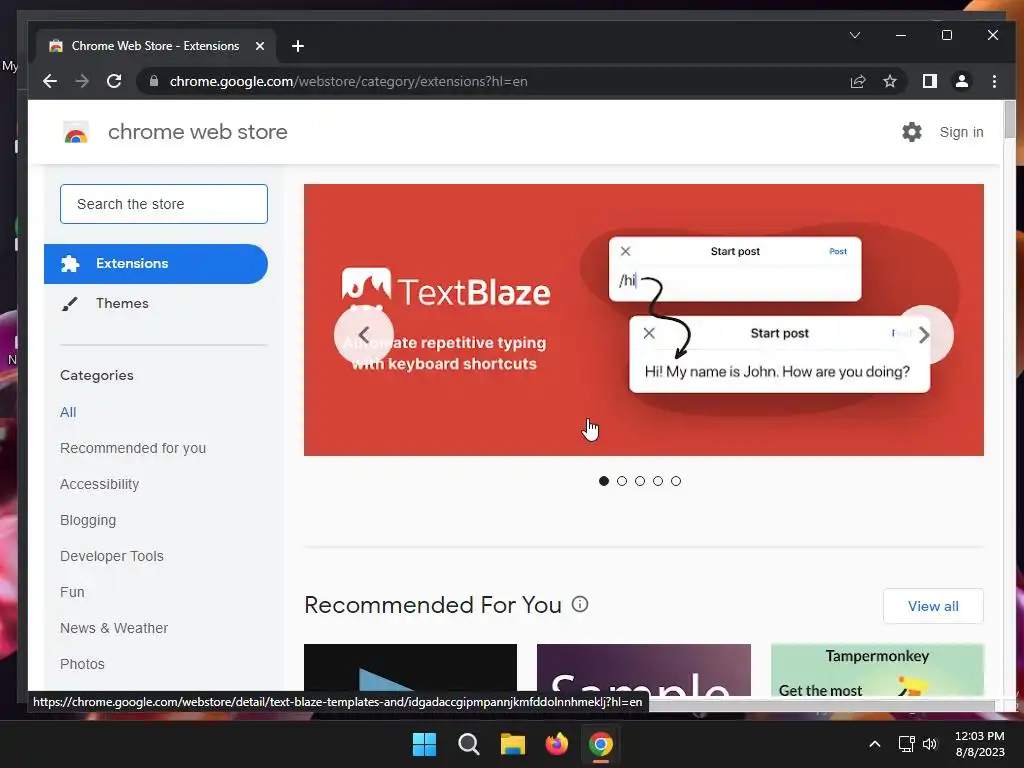Select the first carousel dot
1024x768 pixels.
[603, 481]
